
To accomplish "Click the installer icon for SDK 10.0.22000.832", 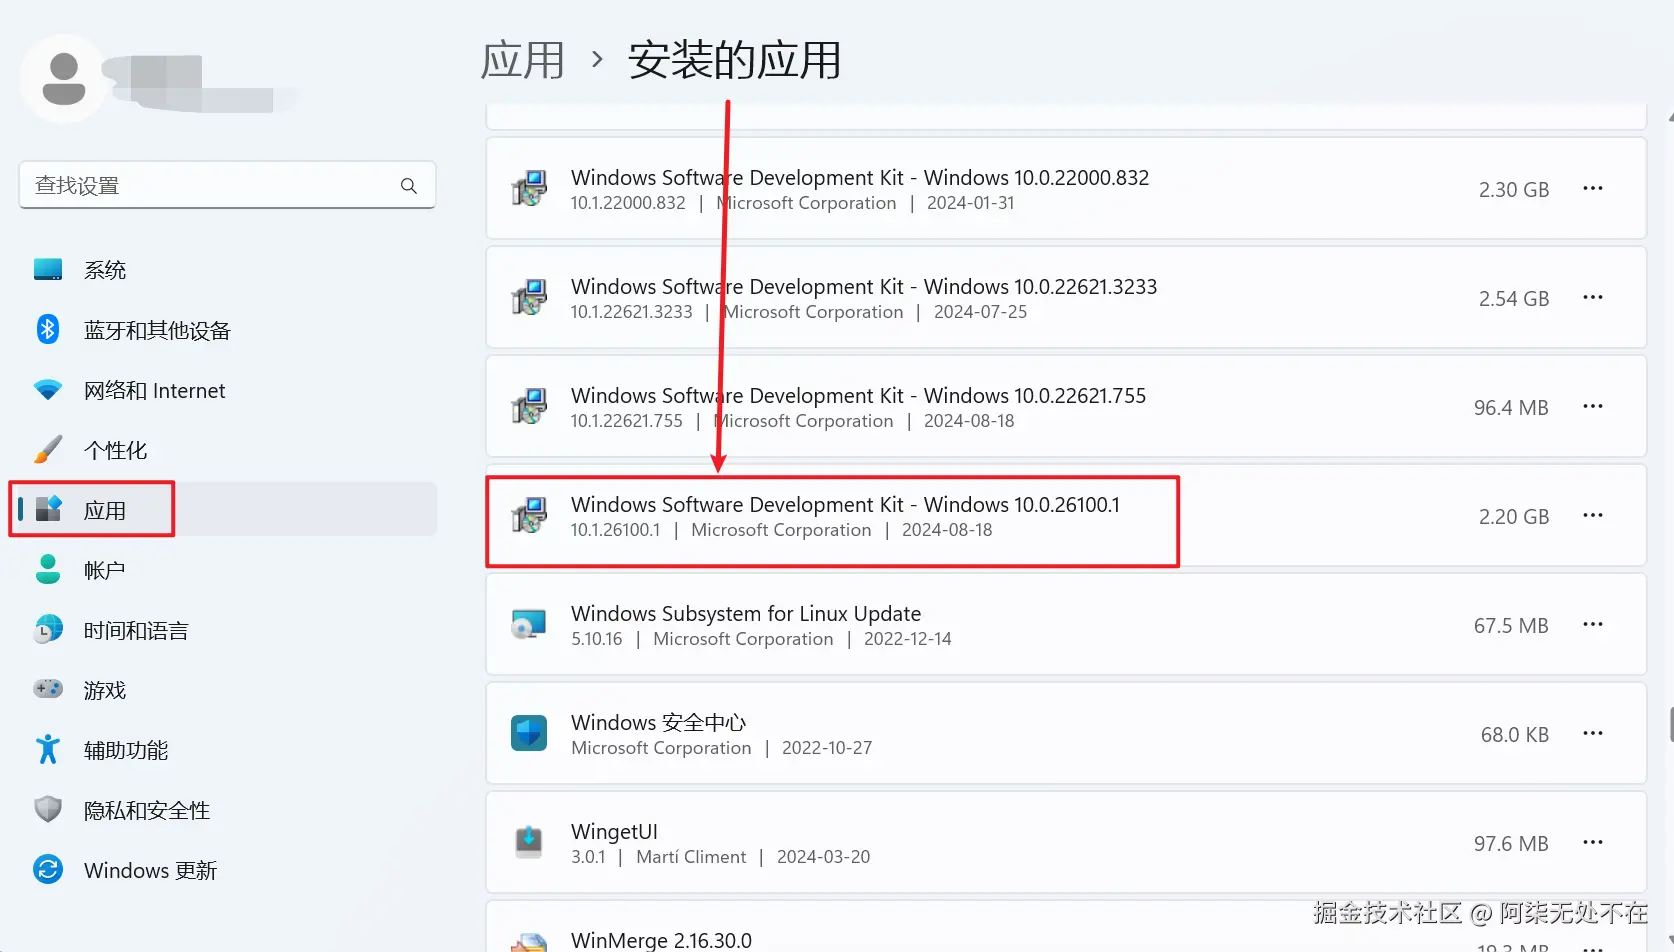I will pos(529,188).
